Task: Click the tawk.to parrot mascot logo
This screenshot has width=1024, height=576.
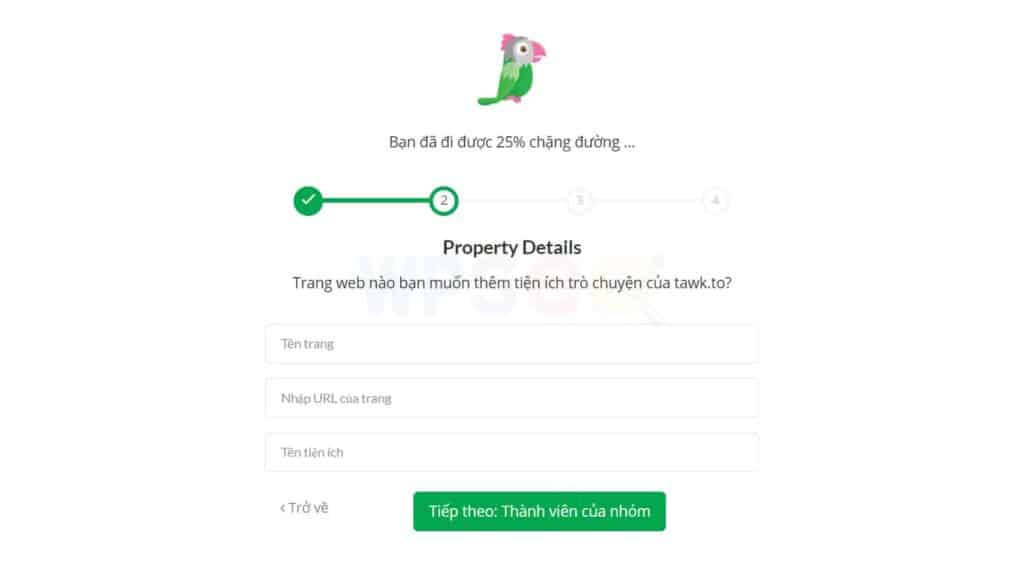Action: (x=511, y=69)
